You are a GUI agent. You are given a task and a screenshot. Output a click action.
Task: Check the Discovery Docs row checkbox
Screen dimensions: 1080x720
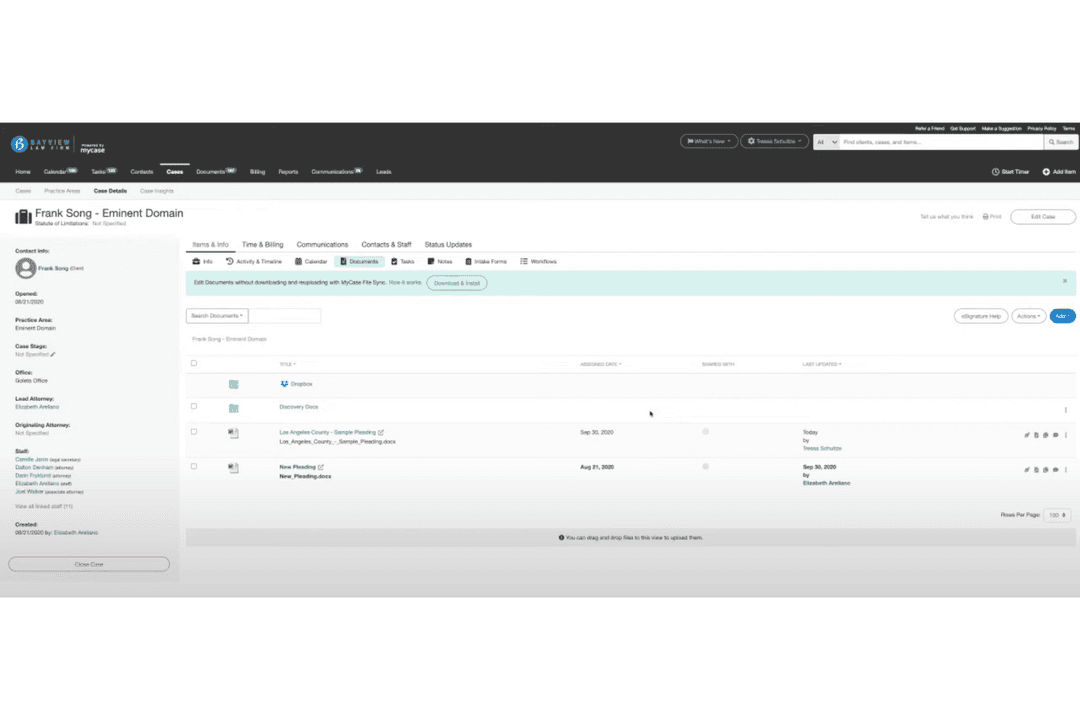click(x=194, y=407)
